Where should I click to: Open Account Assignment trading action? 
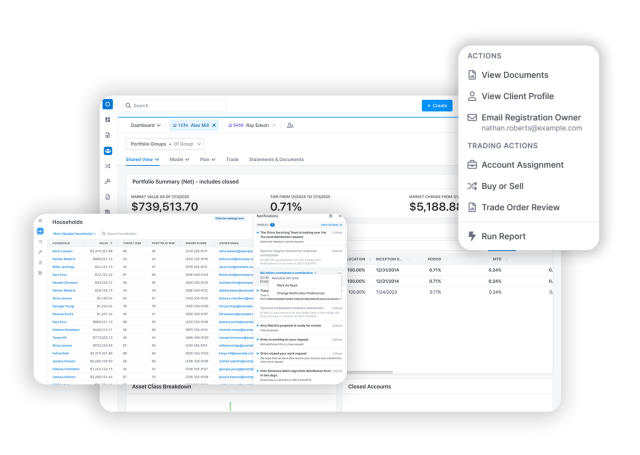516,165
